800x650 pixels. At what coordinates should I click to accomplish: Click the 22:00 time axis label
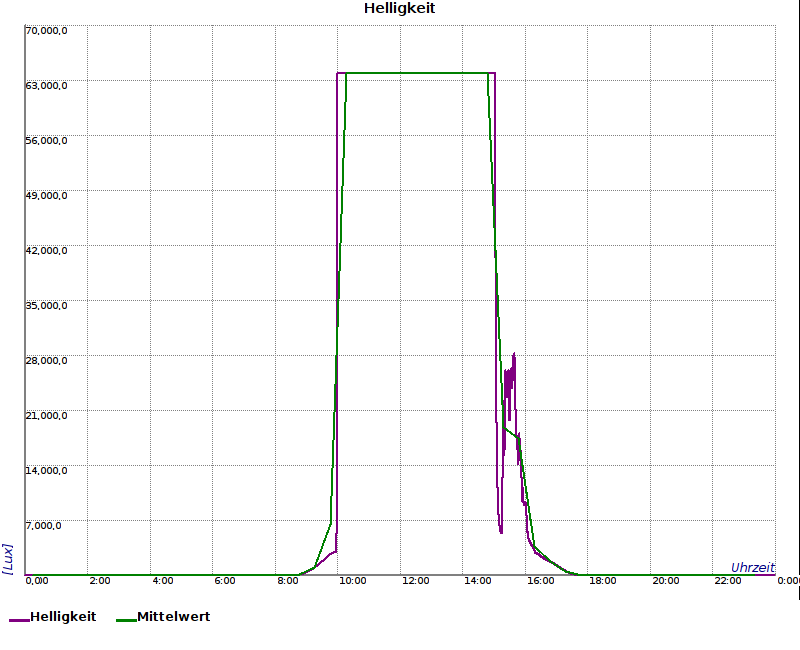(x=728, y=581)
